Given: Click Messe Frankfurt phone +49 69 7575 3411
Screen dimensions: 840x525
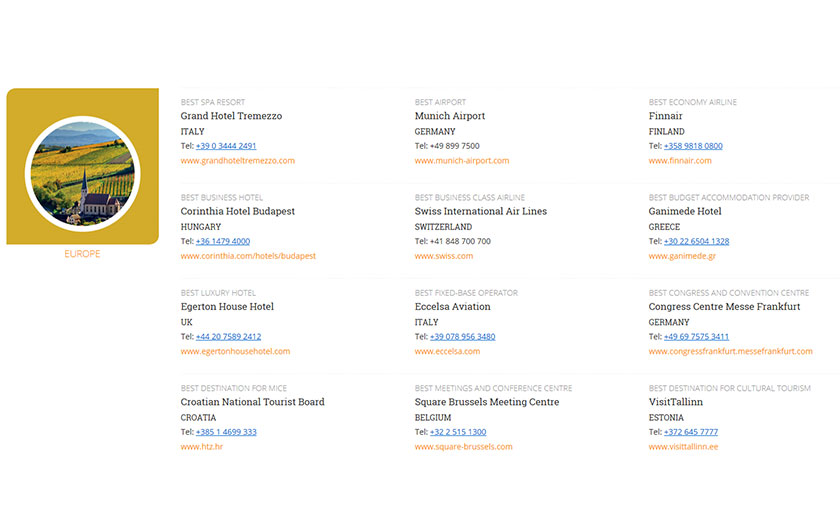Looking at the screenshot, I should [x=696, y=336].
